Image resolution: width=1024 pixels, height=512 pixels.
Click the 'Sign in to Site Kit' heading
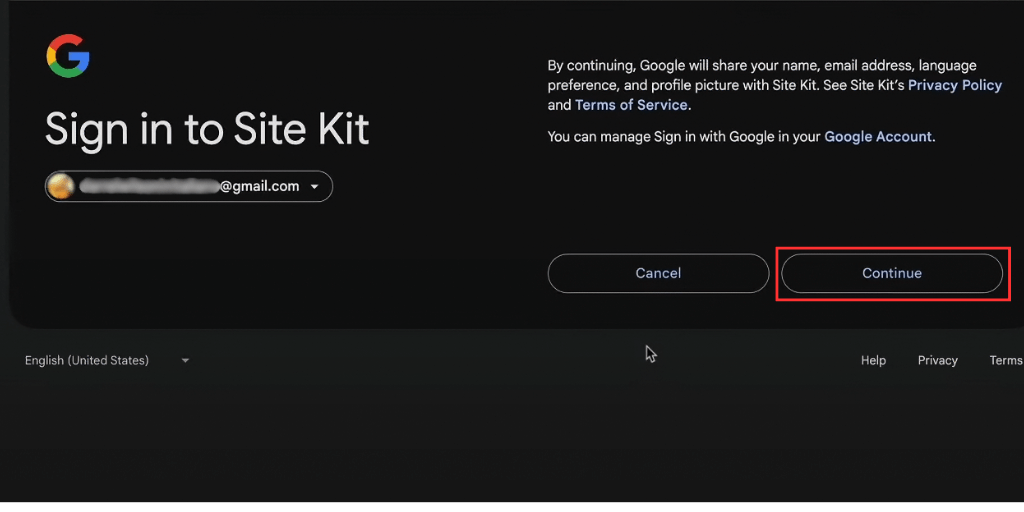(207, 129)
